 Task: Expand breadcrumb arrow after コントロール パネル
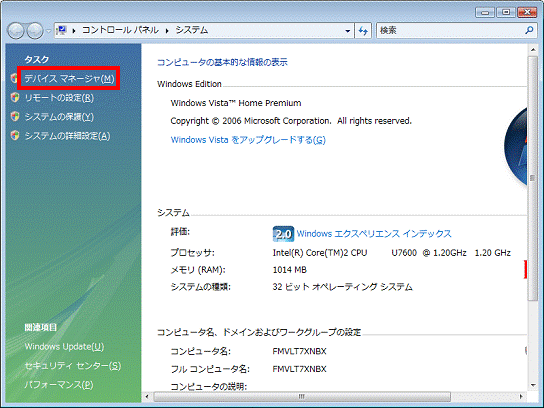coord(167,31)
